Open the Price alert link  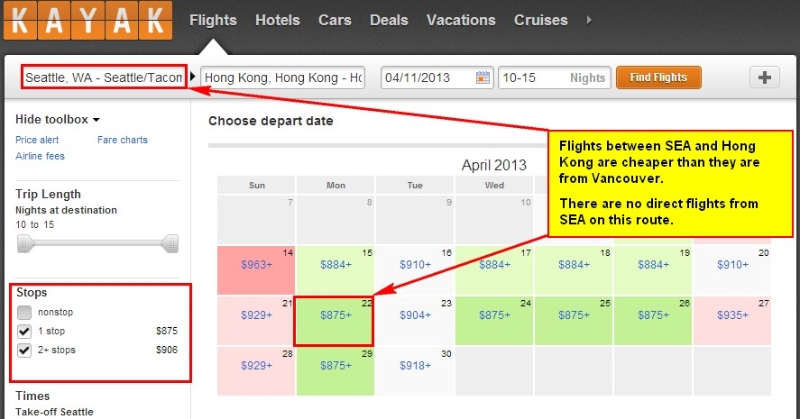pyautogui.click(x=37, y=140)
